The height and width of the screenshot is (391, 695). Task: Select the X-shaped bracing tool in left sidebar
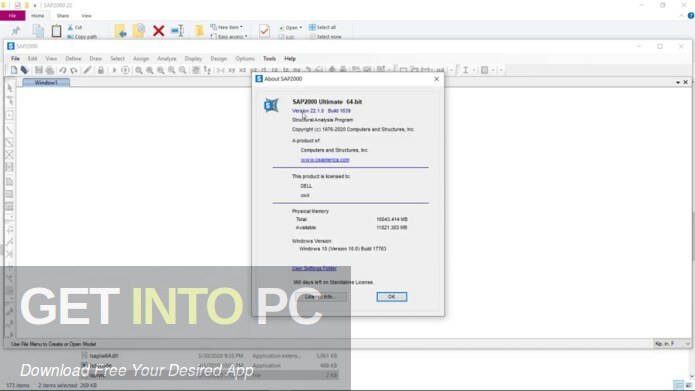[x=10, y=155]
